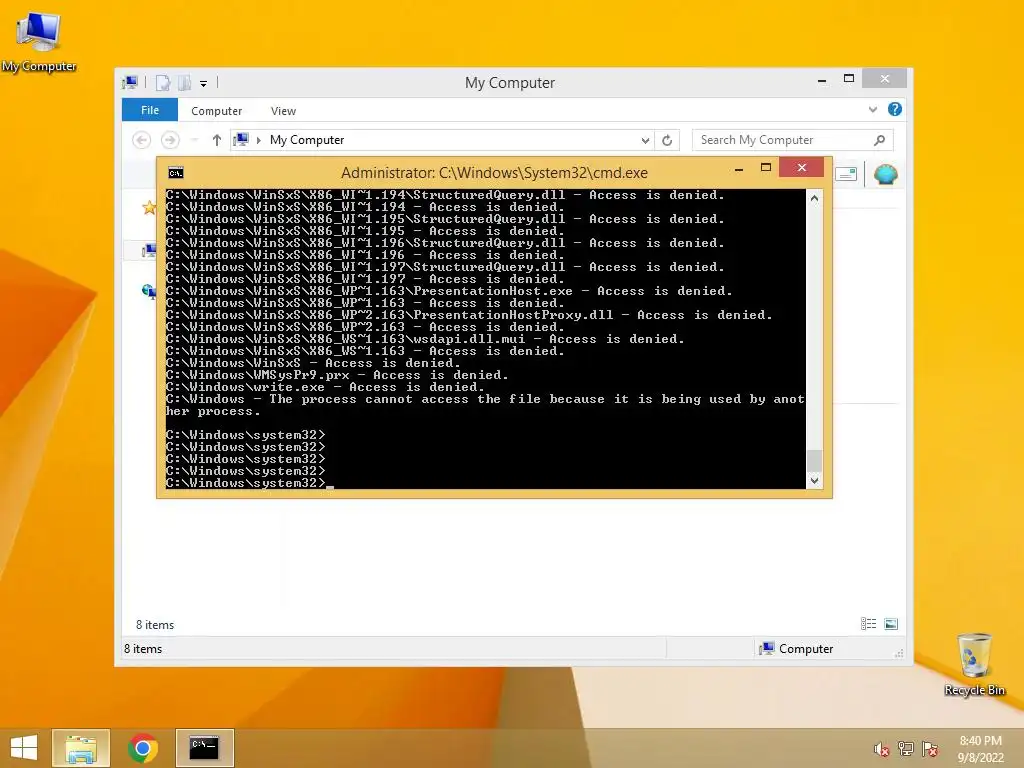Viewport: 1024px width, 768px height.
Task: Open the View ribbon tab
Action: [x=283, y=111]
